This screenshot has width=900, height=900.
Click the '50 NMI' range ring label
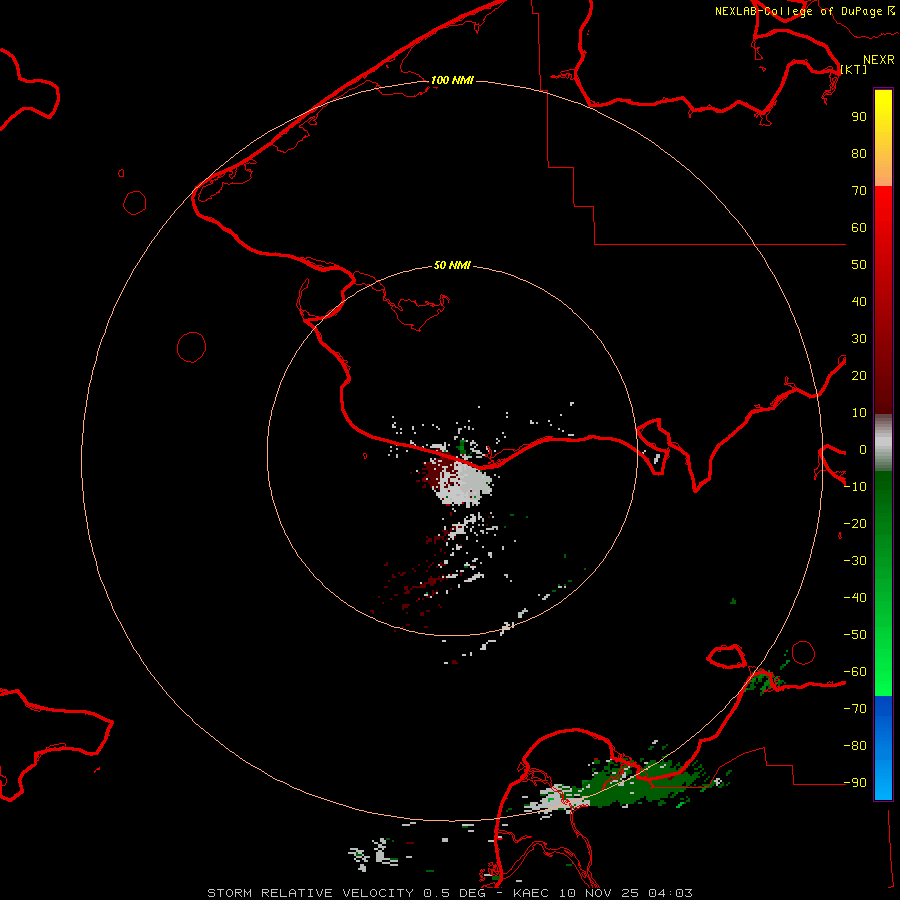(x=452, y=265)
